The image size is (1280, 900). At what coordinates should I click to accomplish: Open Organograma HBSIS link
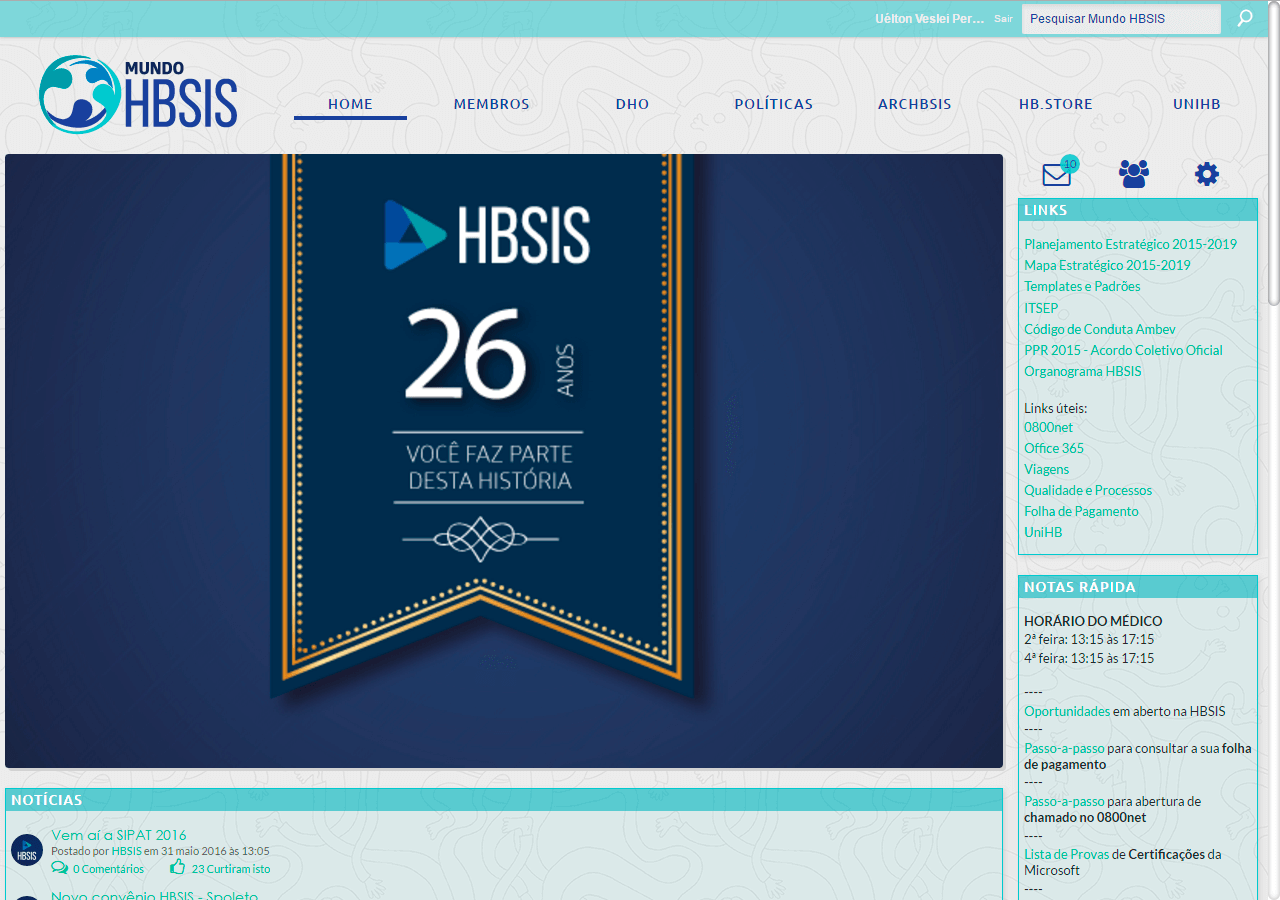(x=1083, y=371)
